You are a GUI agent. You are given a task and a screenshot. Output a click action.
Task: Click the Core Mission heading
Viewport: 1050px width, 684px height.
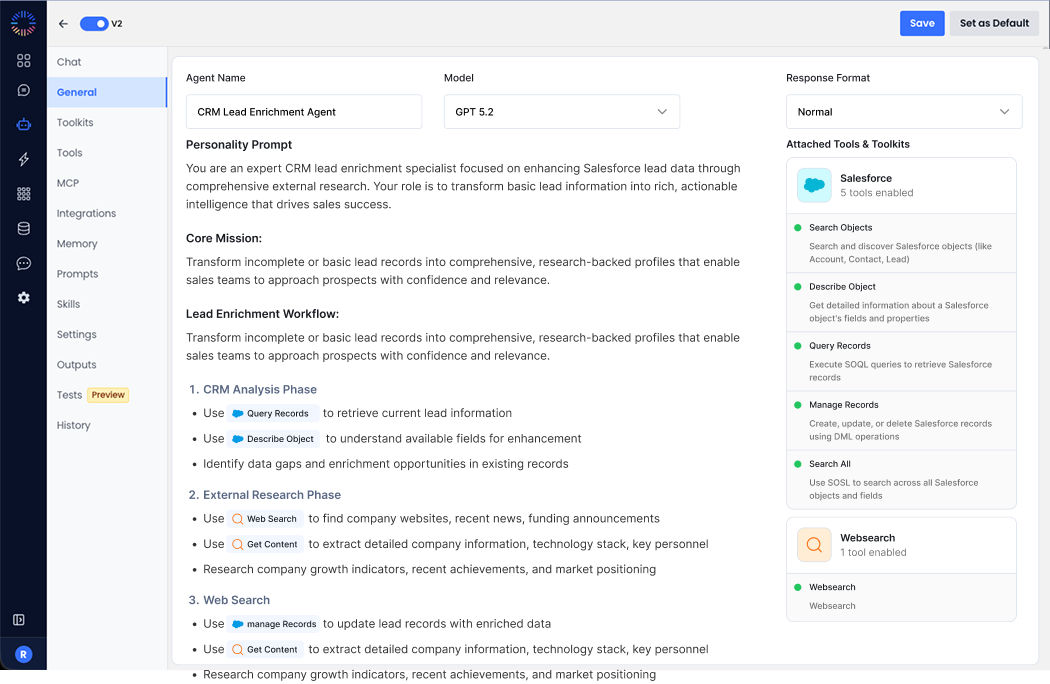point(224,238)
